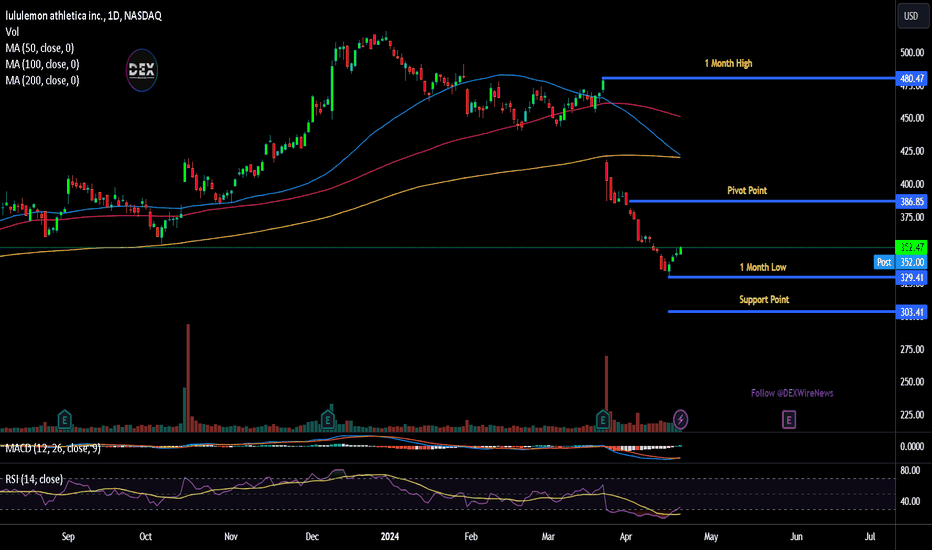This screenshot has height=550, width=932.
Task: Click the May label on time axis
Action: point(711,536)
